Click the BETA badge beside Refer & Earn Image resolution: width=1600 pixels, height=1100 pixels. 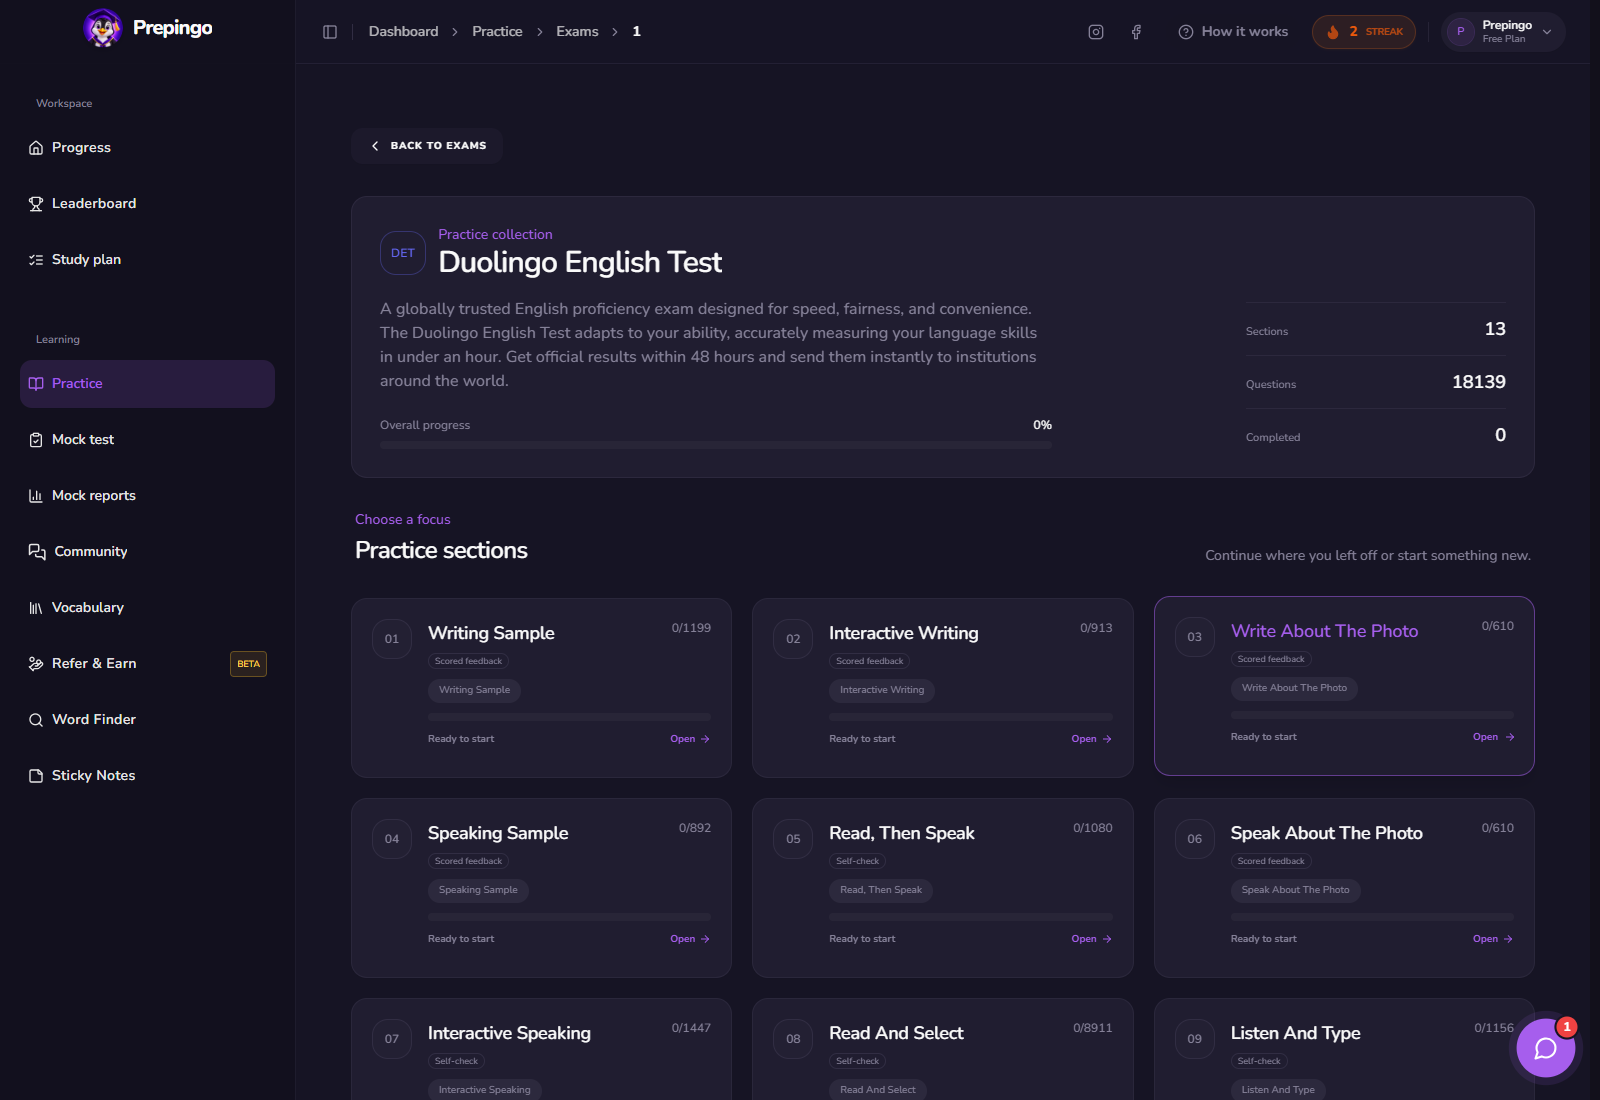248,664
